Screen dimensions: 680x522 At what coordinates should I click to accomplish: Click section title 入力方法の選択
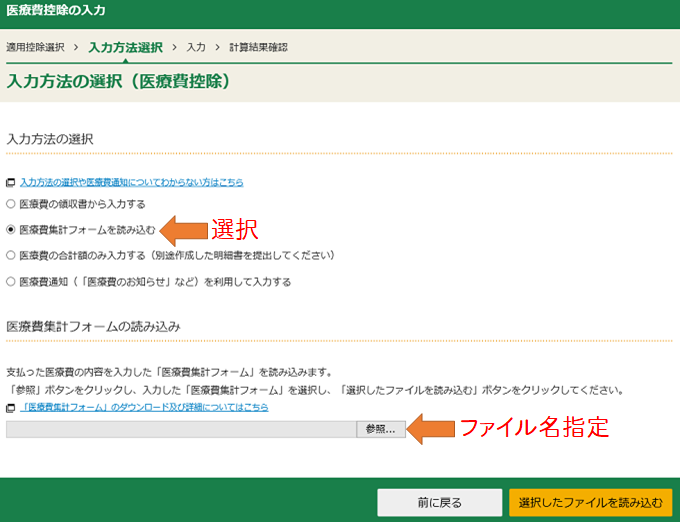coord(50,139)
